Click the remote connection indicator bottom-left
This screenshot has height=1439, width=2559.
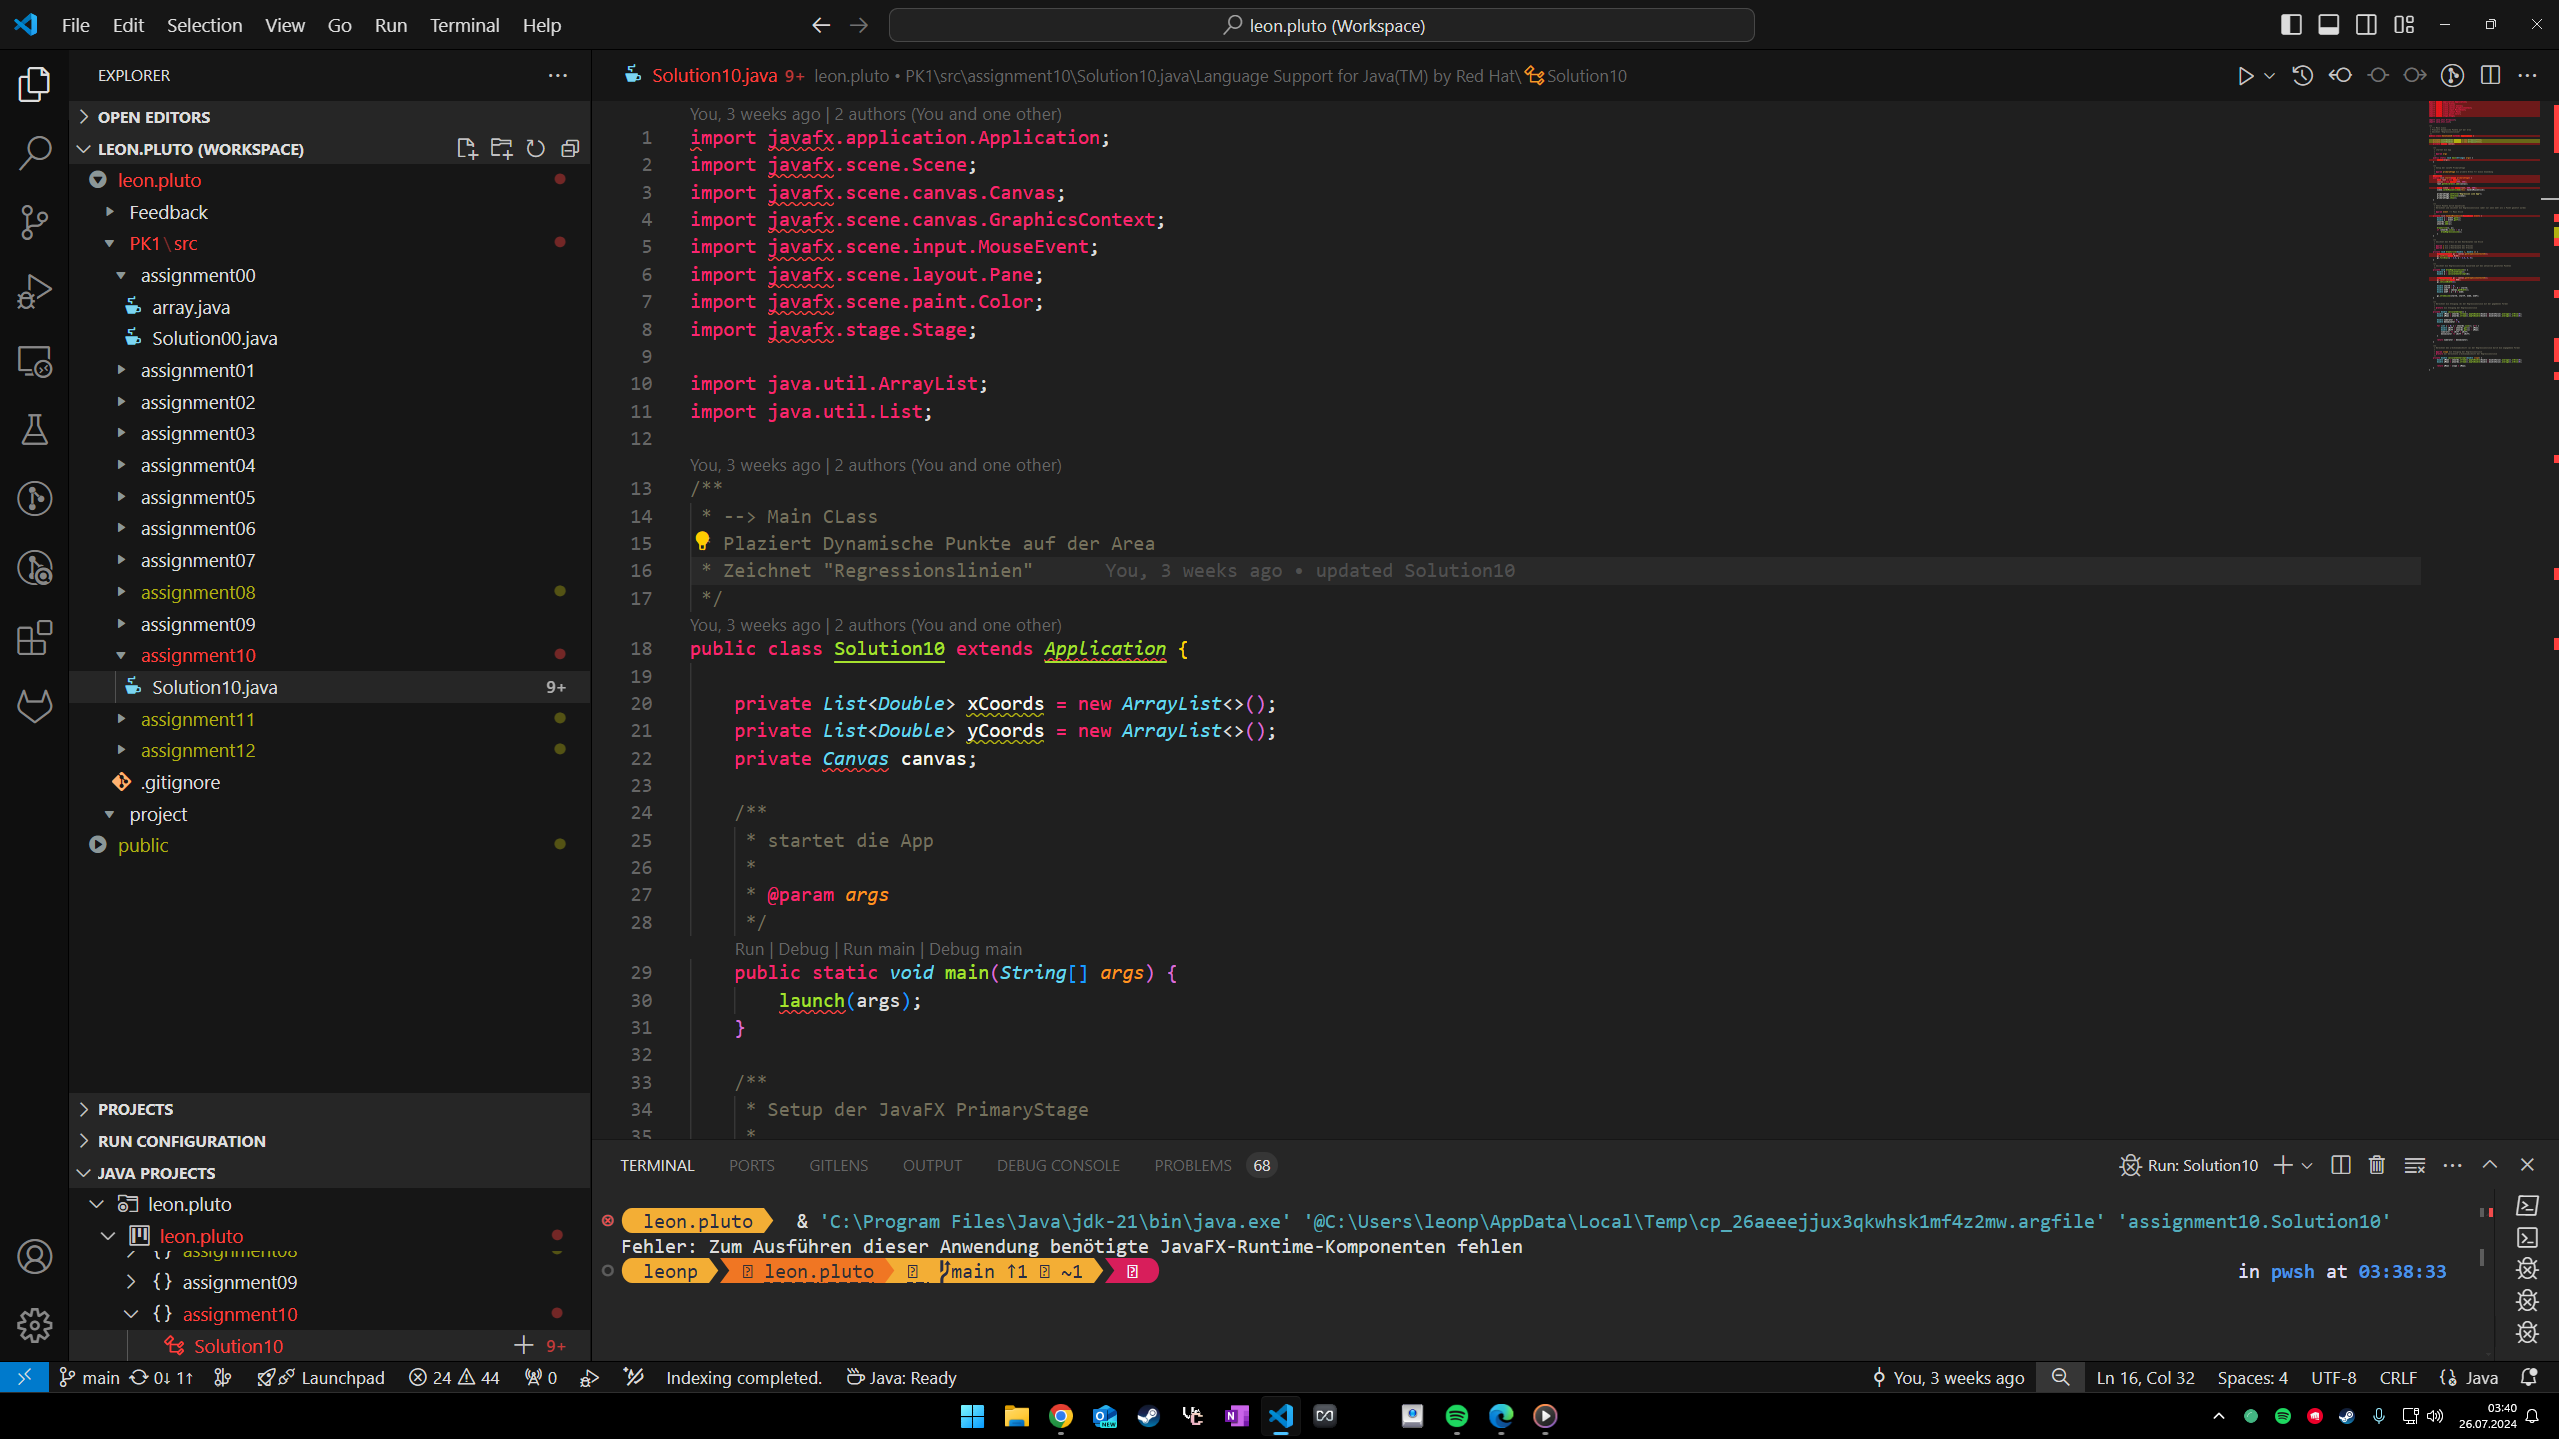[22, 1377]
